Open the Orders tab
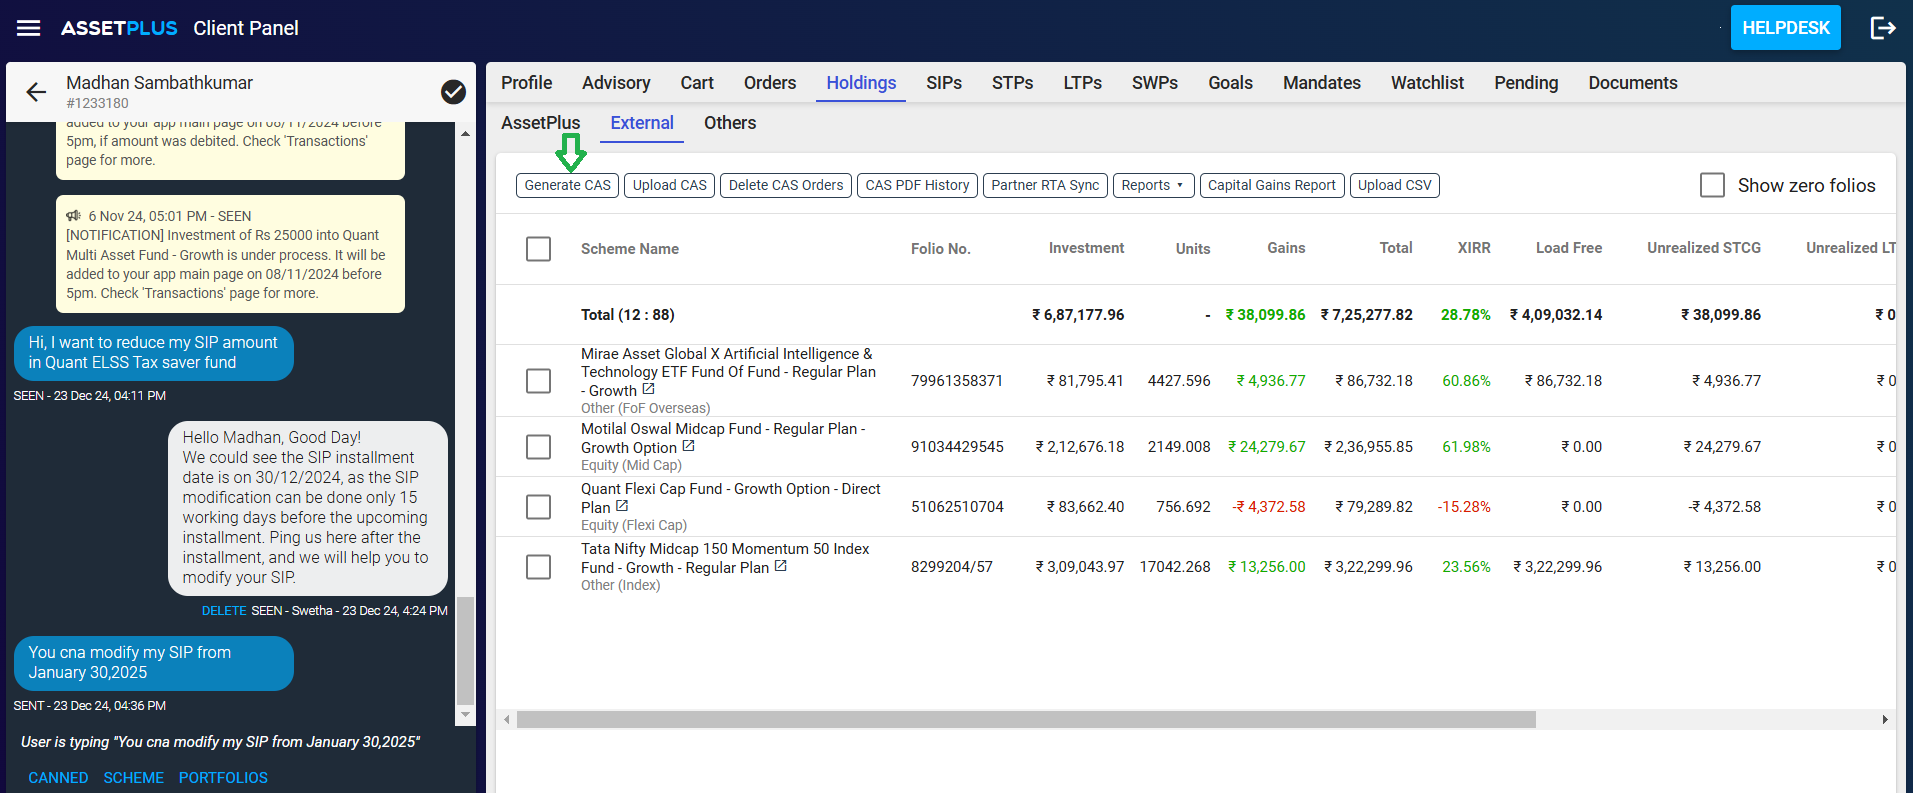 tap(770, 83)
